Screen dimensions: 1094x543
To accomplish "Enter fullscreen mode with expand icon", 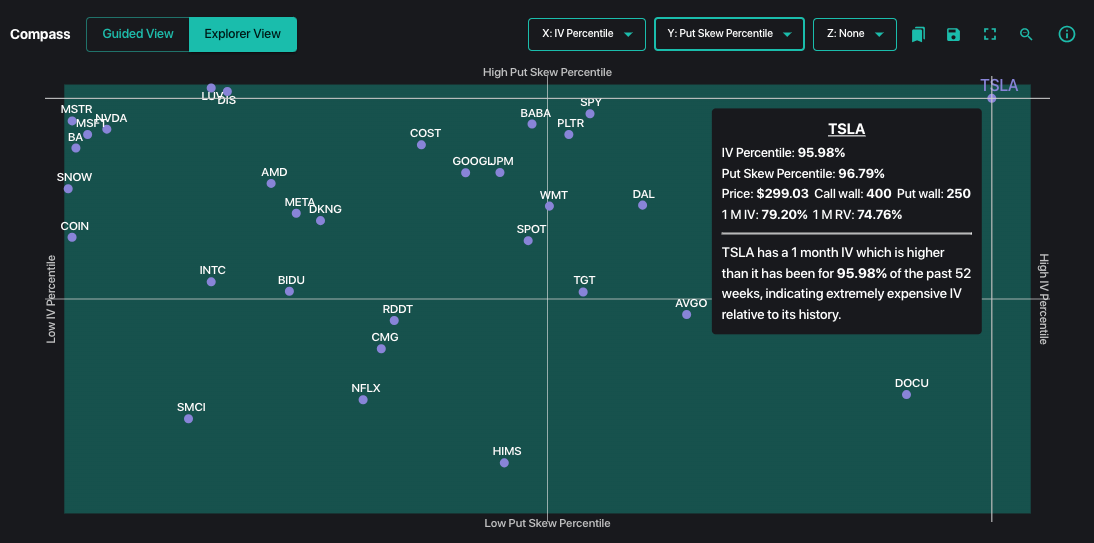I will tap(989, 34).
